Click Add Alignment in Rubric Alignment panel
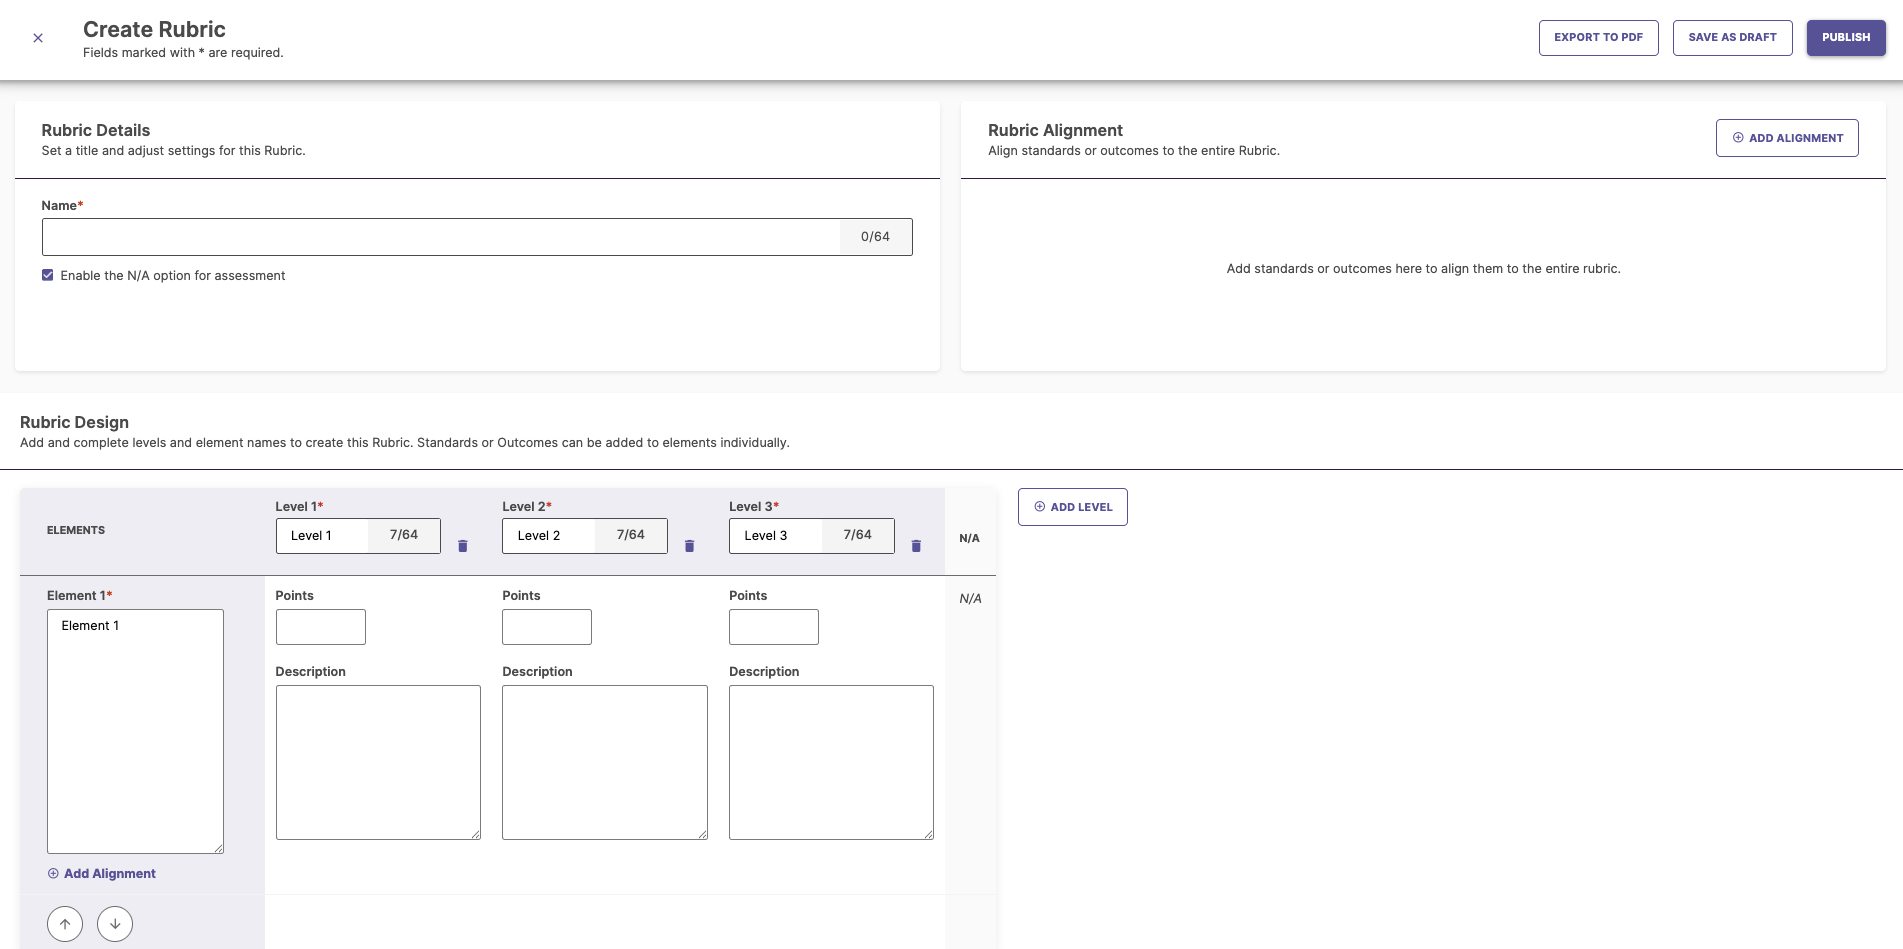This screenshot has width=1903, height=949. (1787, 138)
